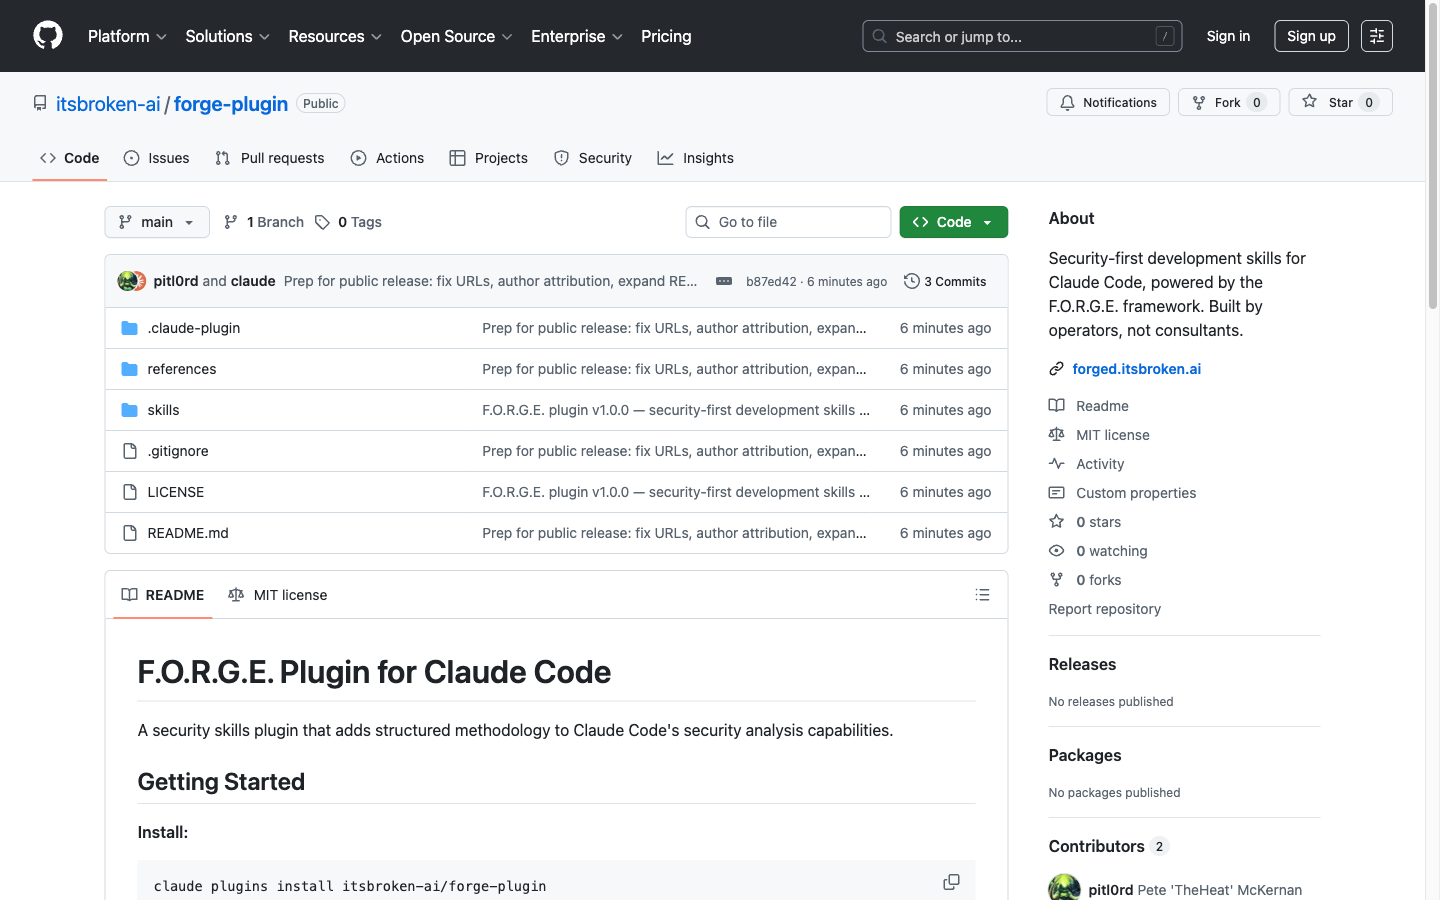Click the Go to file search field
This screenshot has width=1440, height=900.
tap(788, 221)
